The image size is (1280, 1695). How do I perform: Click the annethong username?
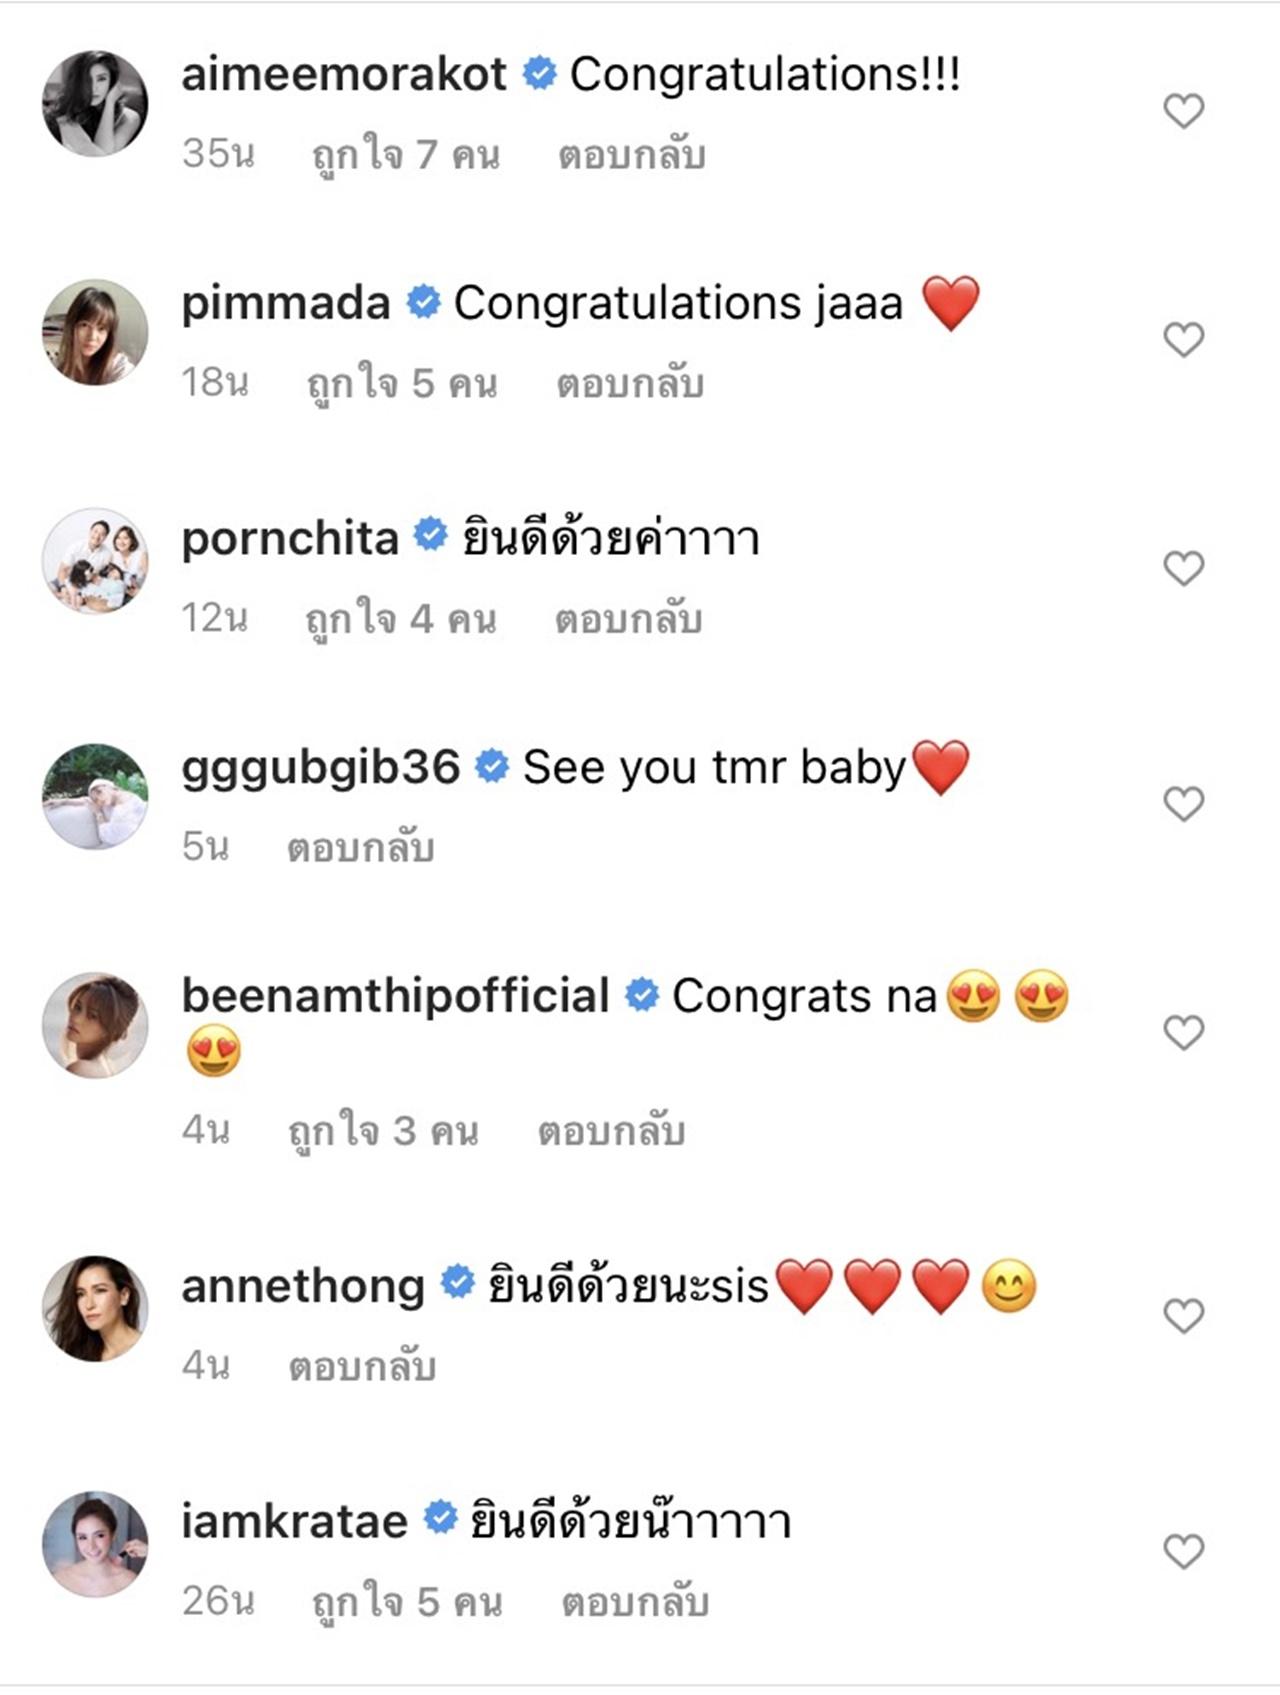[303, 1286]
